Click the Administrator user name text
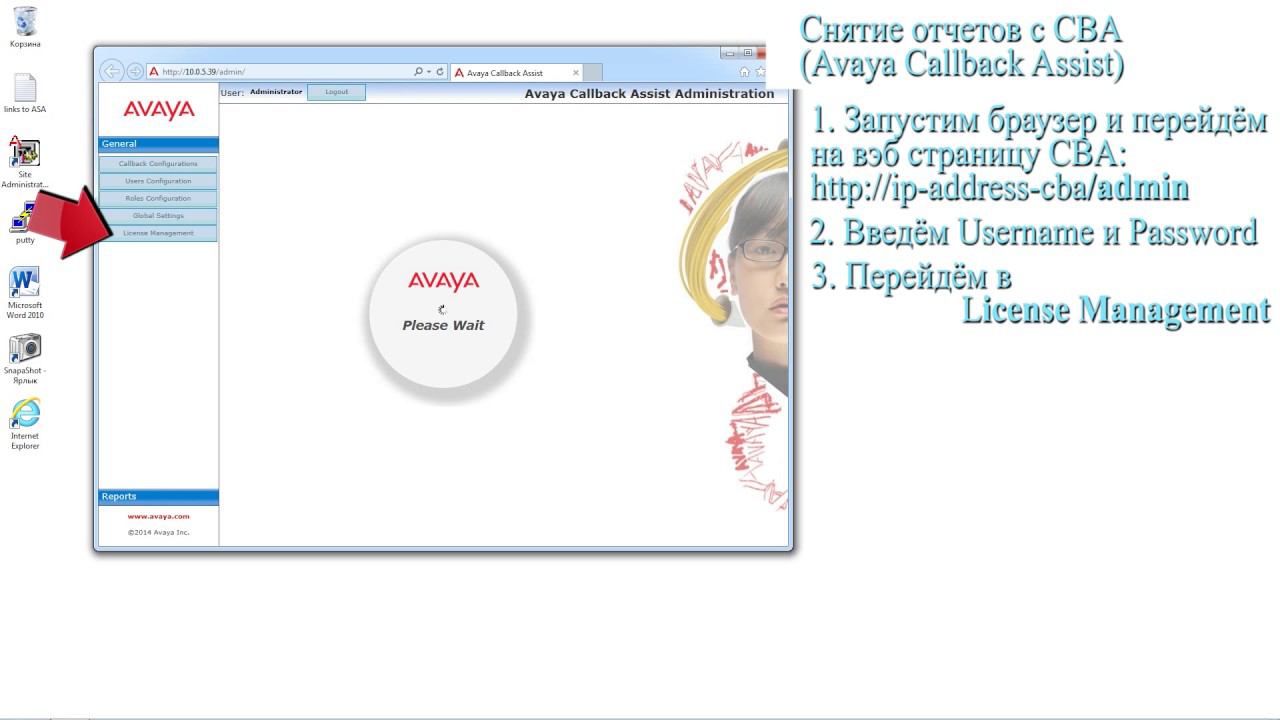This screenshot has width=1280, height=720. pyautogui.click(x=276, y=92)
